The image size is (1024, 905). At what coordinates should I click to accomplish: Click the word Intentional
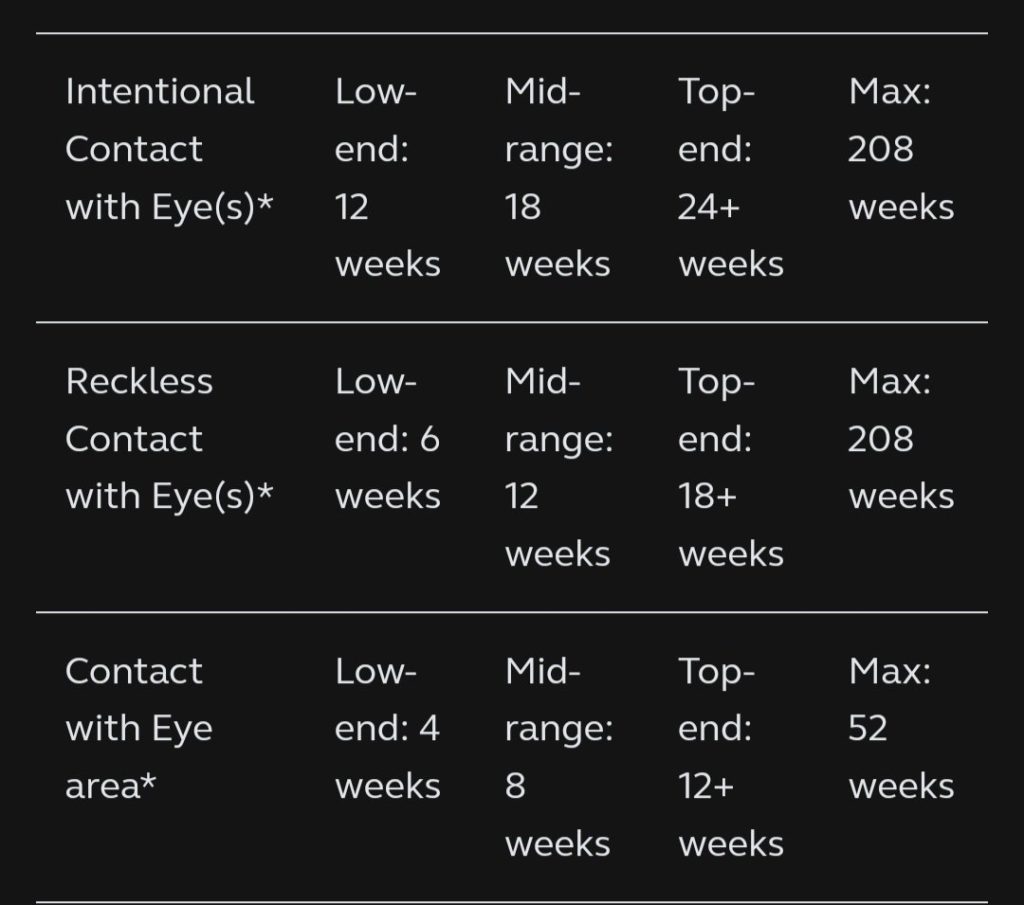160,92
